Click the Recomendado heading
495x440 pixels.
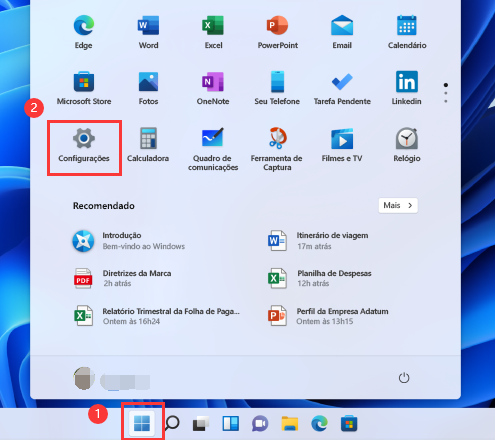(104, 206)
